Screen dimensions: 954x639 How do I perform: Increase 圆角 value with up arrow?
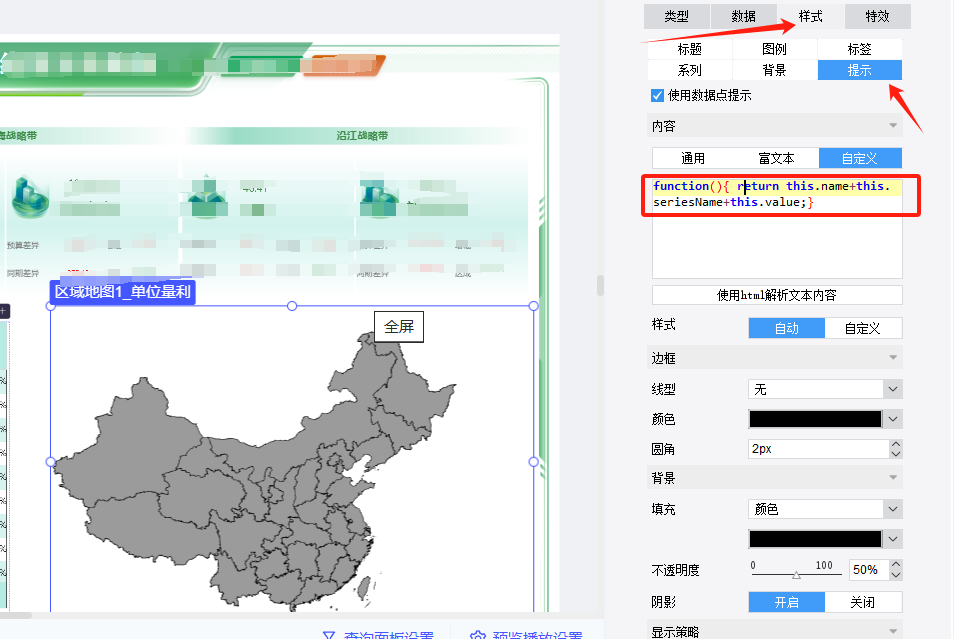(896, 444)
